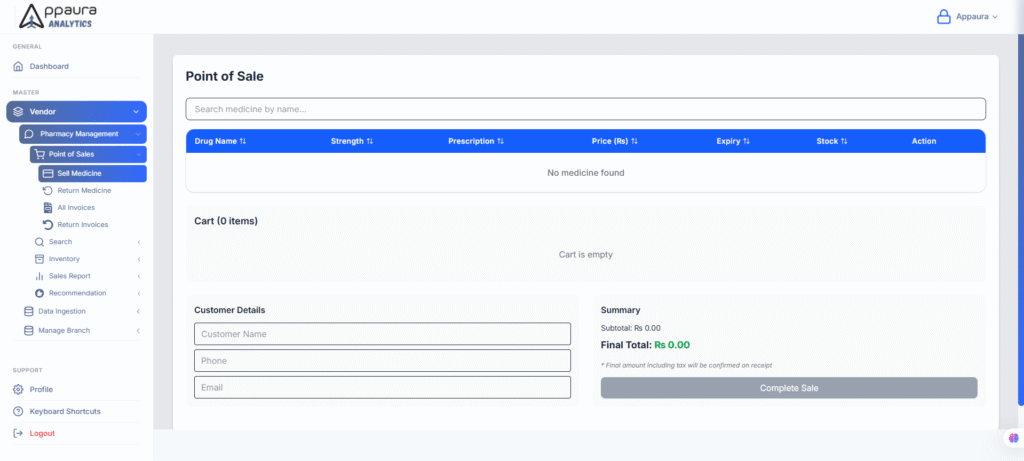Screen dimensions: 1024x461
Task: Open the Appaura user account dropdown
Action: tap(966, 16)
